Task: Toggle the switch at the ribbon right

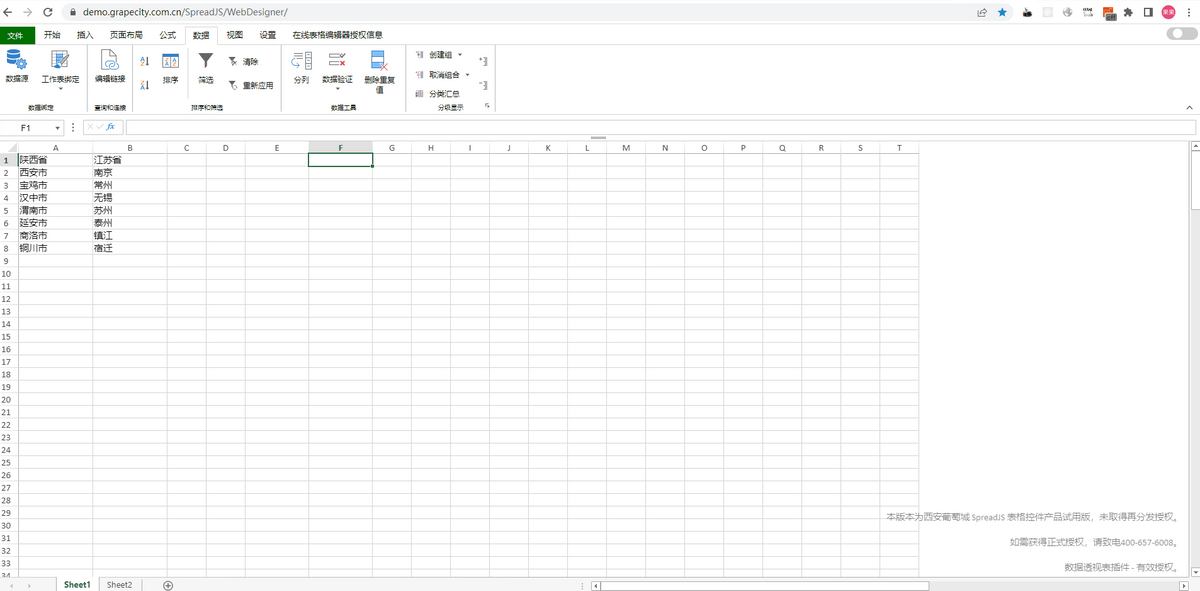Action: pos(1182,34)
